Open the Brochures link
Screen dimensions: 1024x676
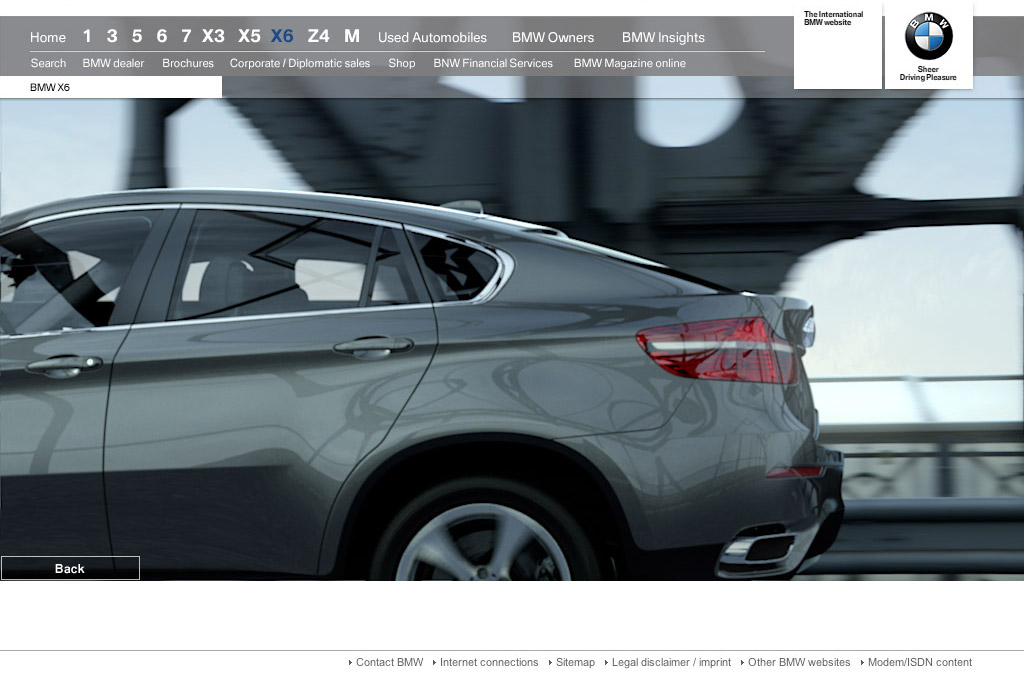point(188,63)
